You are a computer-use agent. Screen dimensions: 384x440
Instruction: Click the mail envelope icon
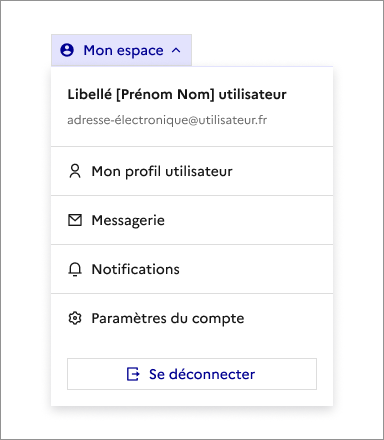pos(75,220)
